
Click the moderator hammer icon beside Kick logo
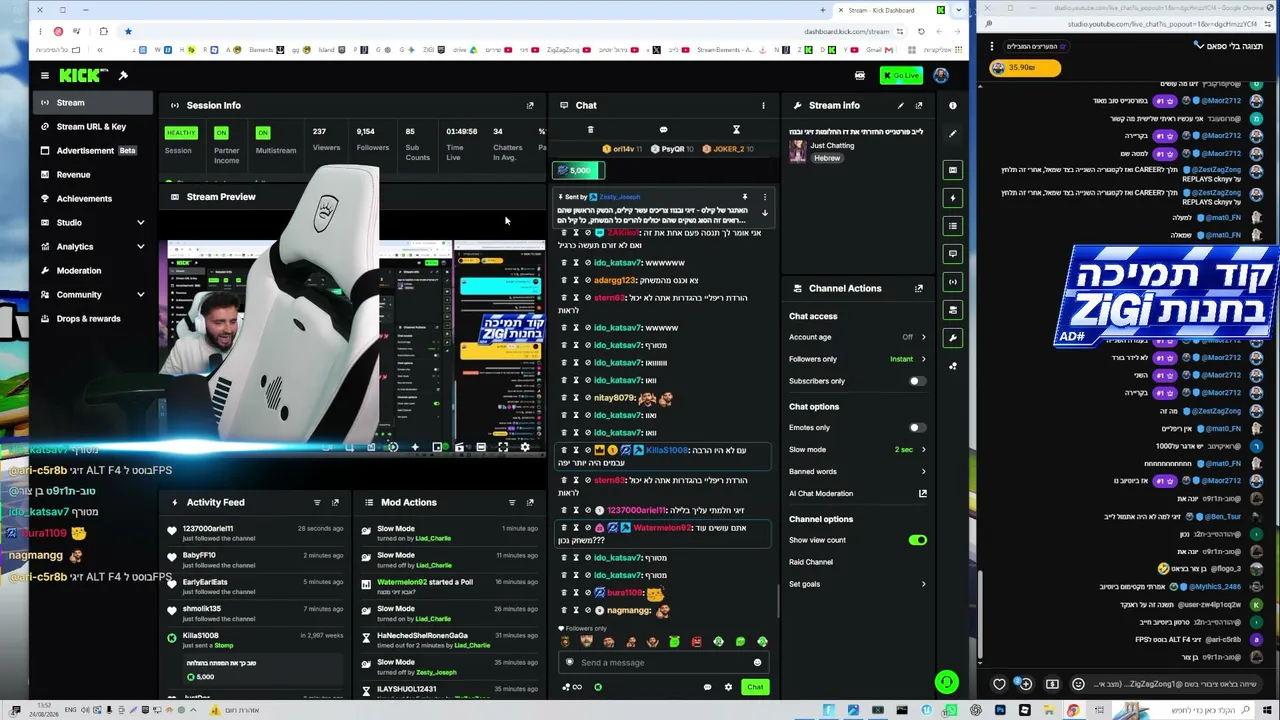[x=123, y=75]
